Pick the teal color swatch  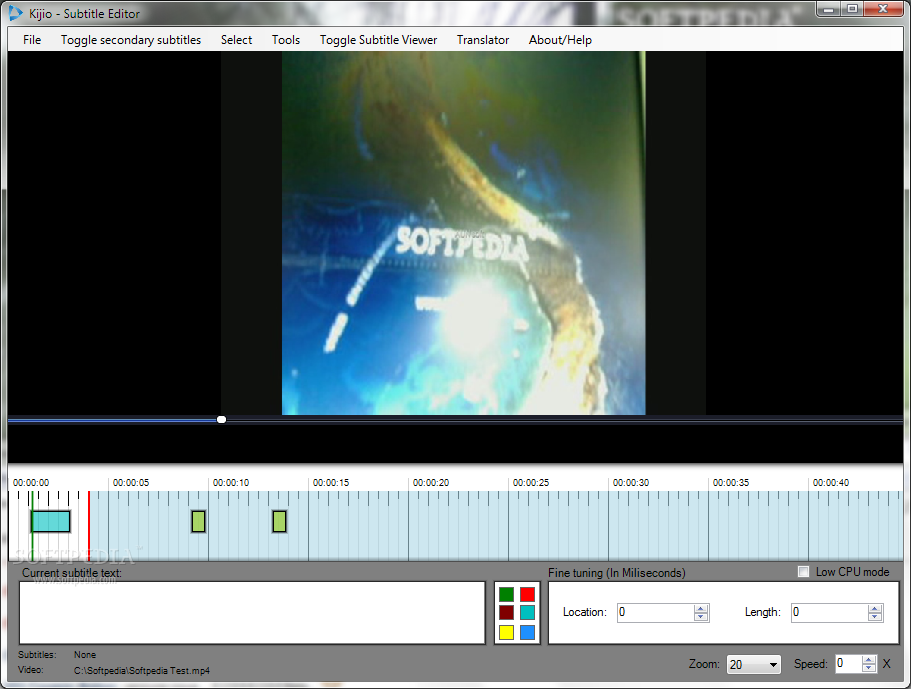[x=528, y=612]
